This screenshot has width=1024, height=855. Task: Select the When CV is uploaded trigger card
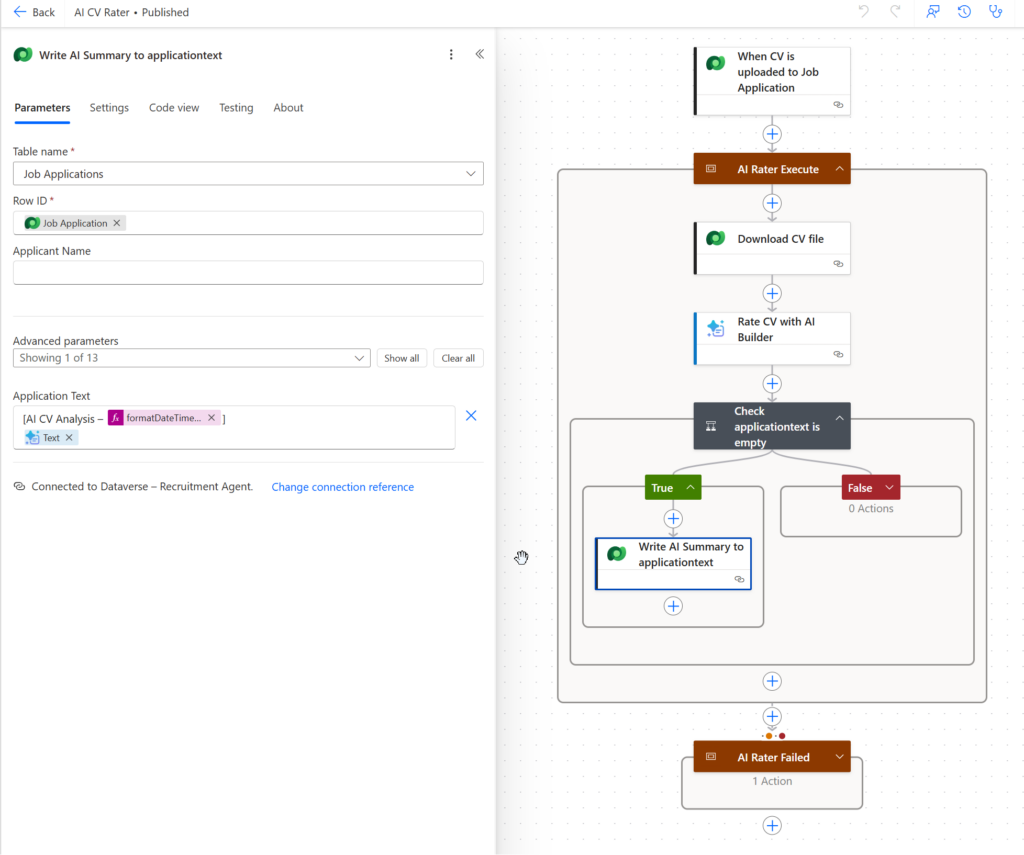(772, 81)
